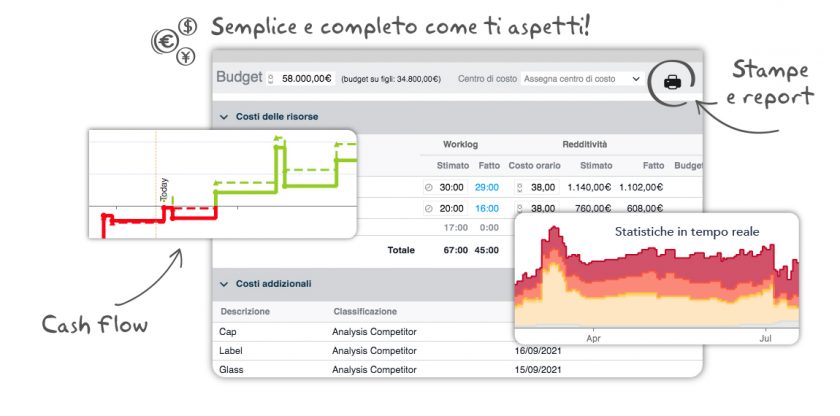Click the 30:00 estimated worklog field
Viewport: 840px width, 416px height.
tap(451, 187)
